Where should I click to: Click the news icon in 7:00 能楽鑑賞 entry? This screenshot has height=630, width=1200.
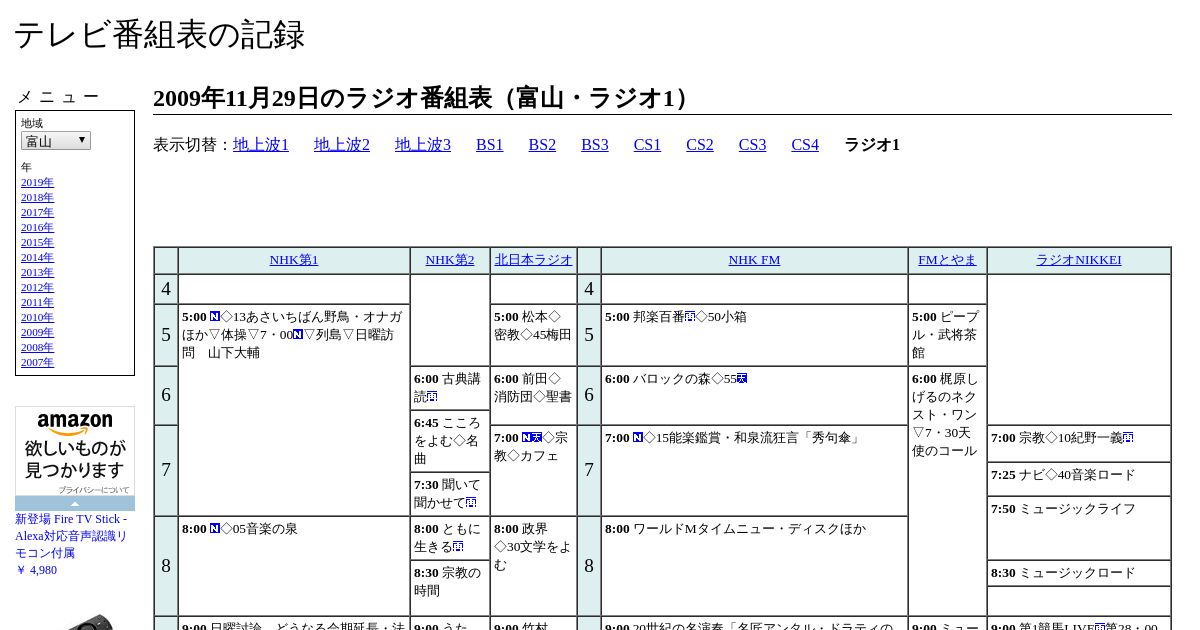[x=638, y=438]
